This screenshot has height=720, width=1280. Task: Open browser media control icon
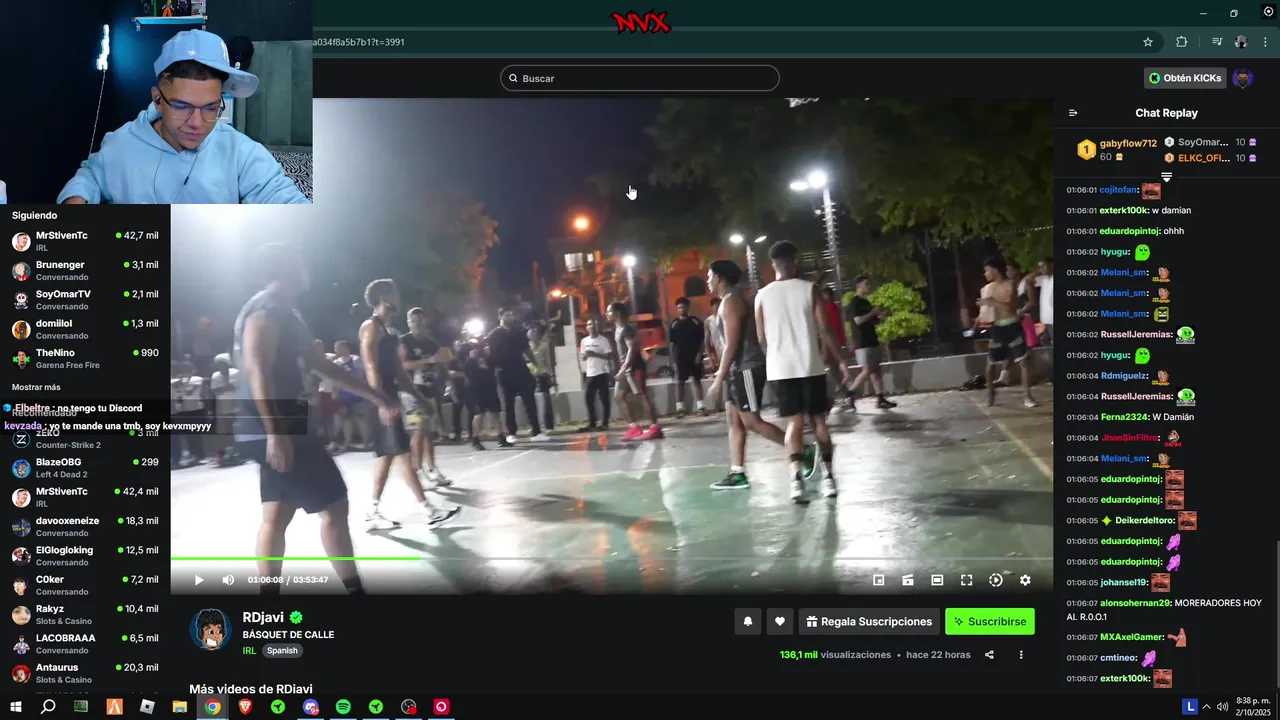coord(1217,42)
